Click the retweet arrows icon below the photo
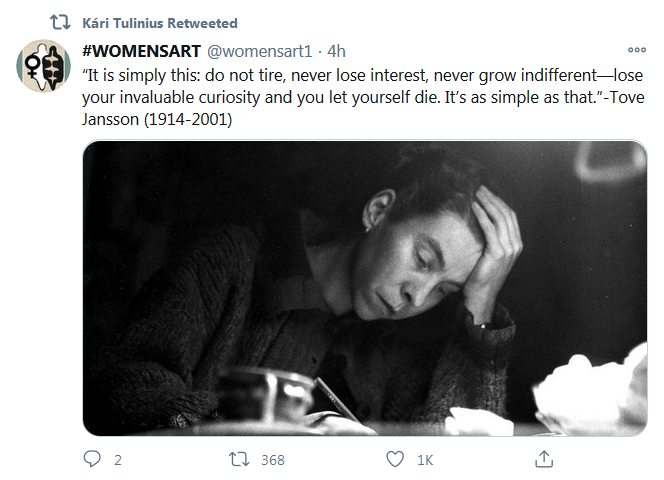This screenshot has width=664, height=480. [x=239, y=459]
